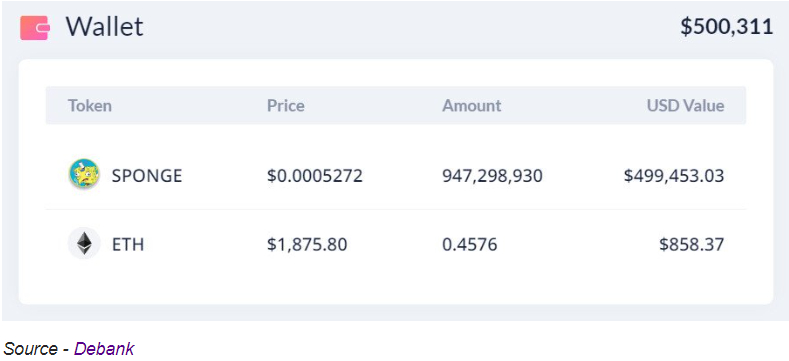This screenshot has width=789, height=361.
Task: Click the ETH diamond logo icon
Action: pyautogui.click(x=84, y=244)
